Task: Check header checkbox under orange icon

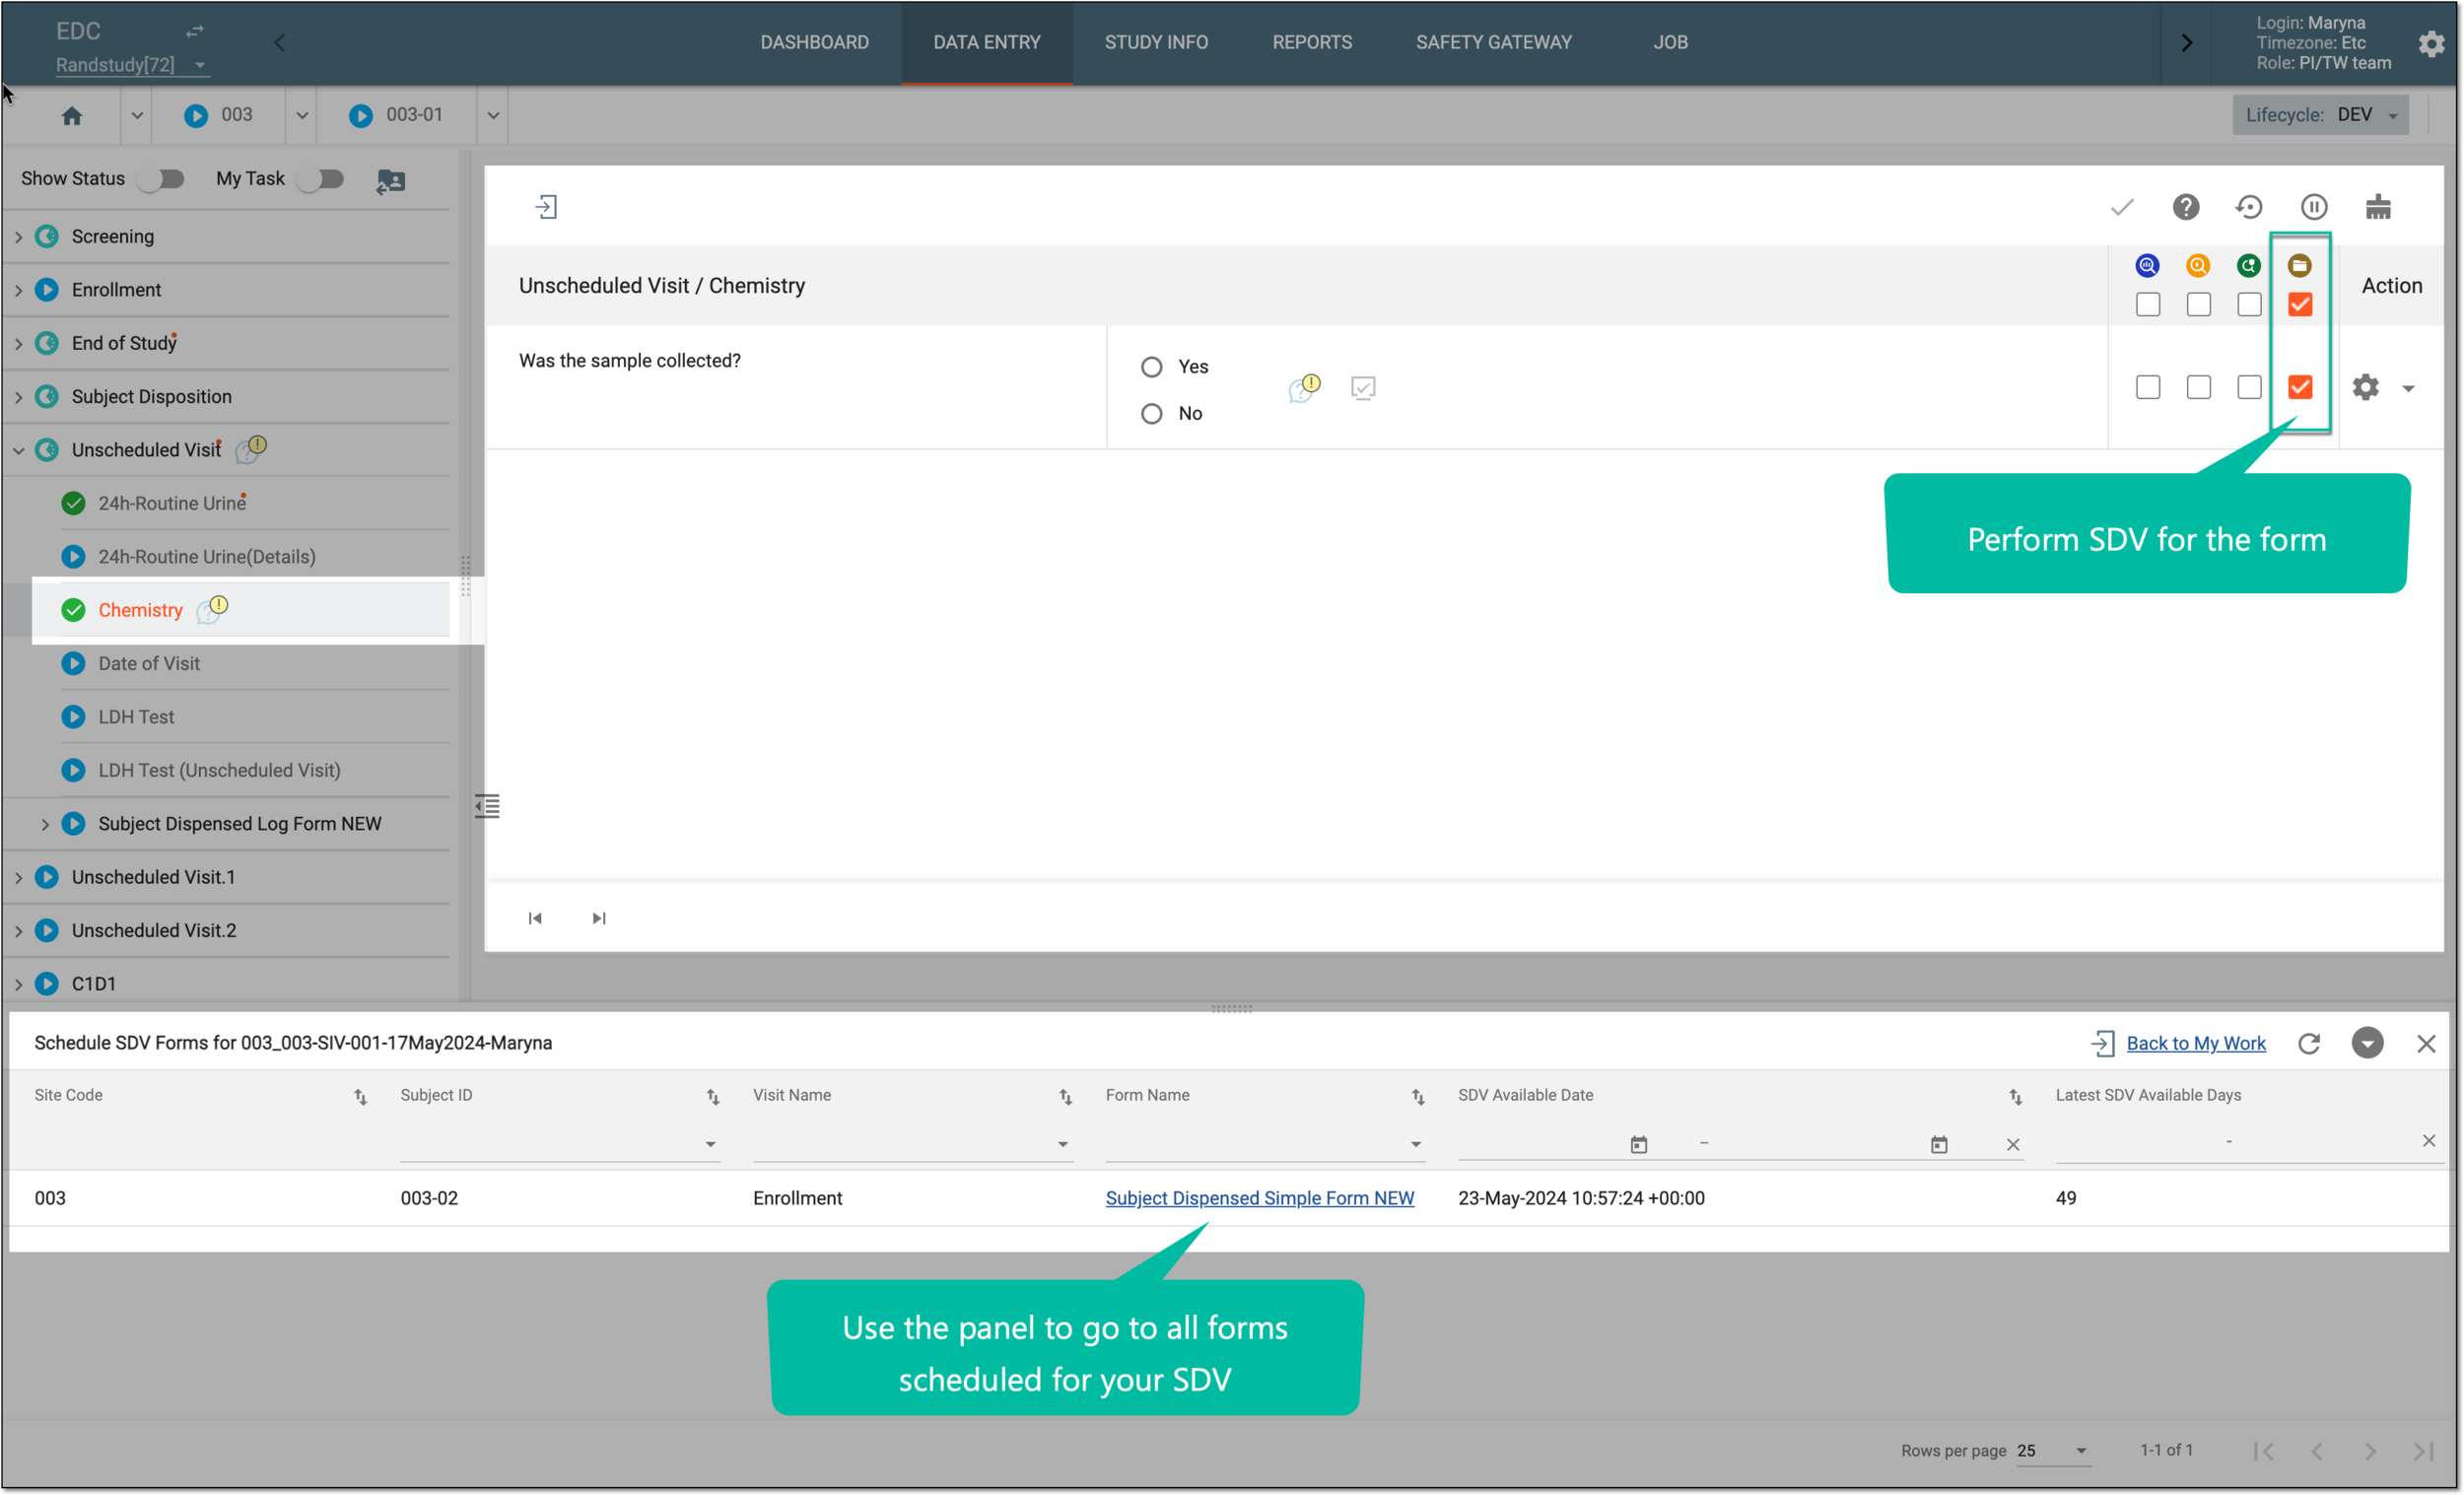Action: [2198, 304]
